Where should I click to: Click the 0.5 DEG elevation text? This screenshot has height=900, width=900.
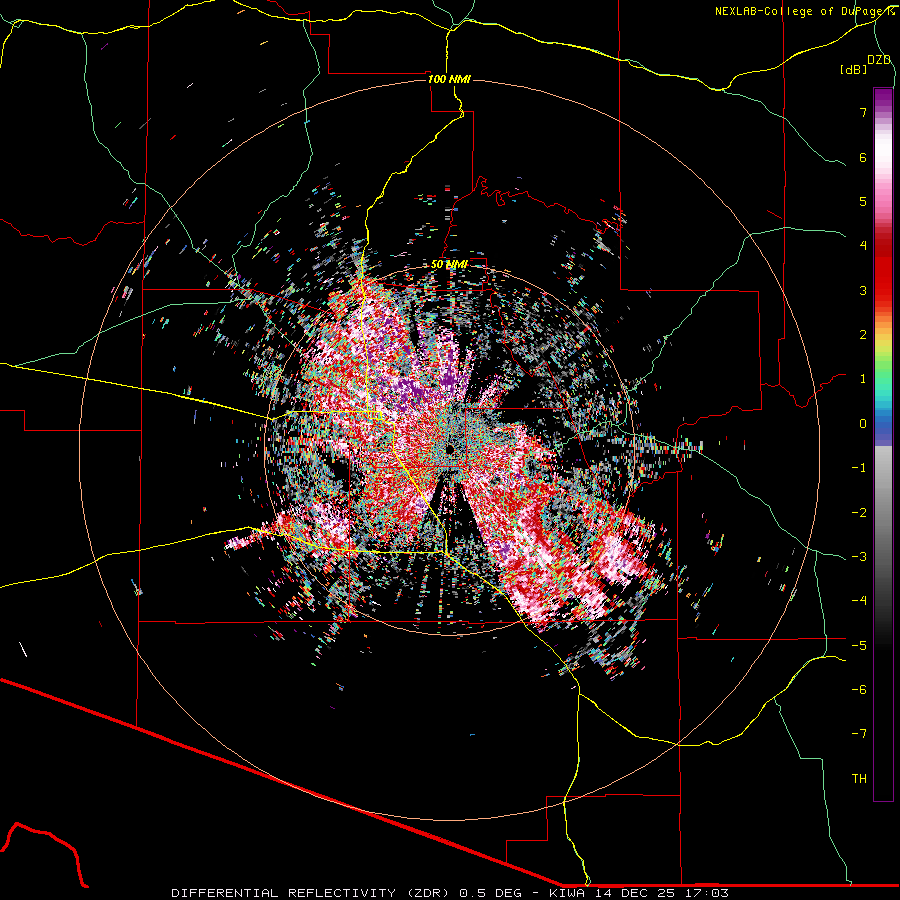point(490,893)
